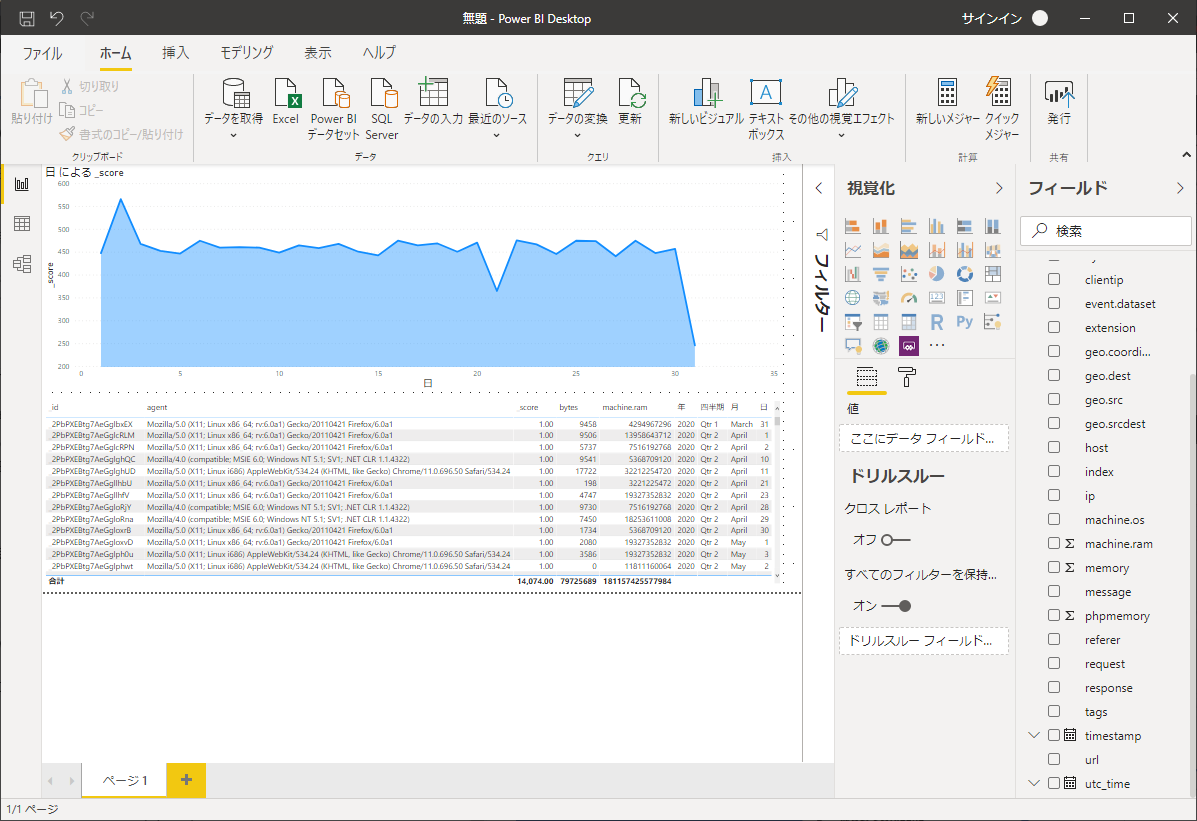Open more visuals (three dots)

[x=937, y=345]
